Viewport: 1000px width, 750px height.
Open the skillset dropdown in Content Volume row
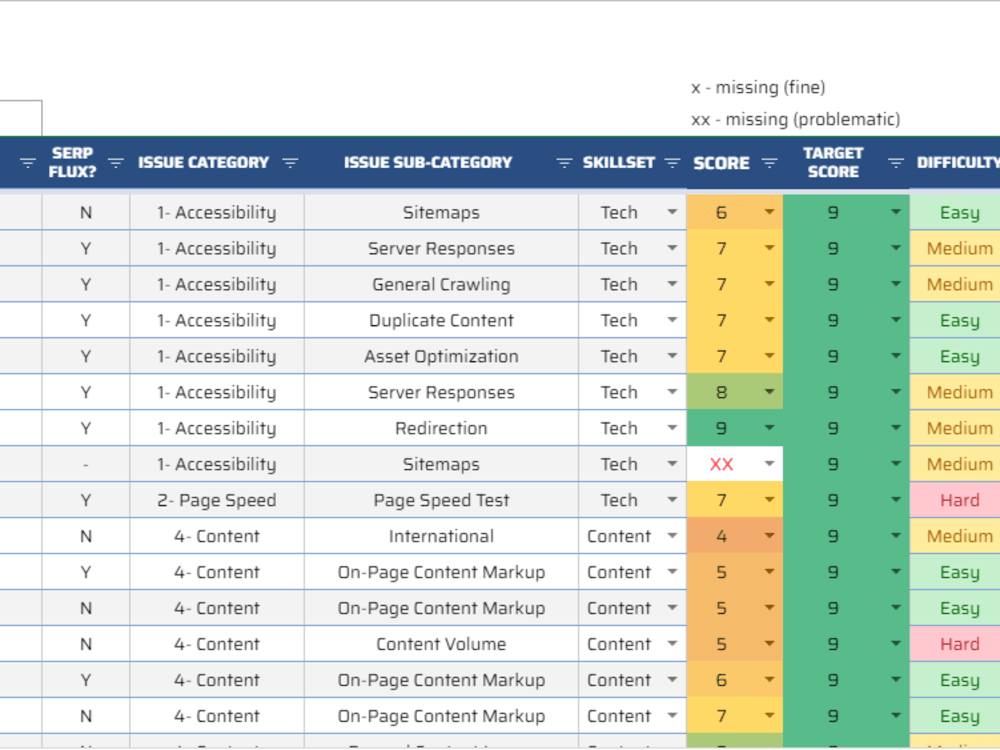coord(672,643)
